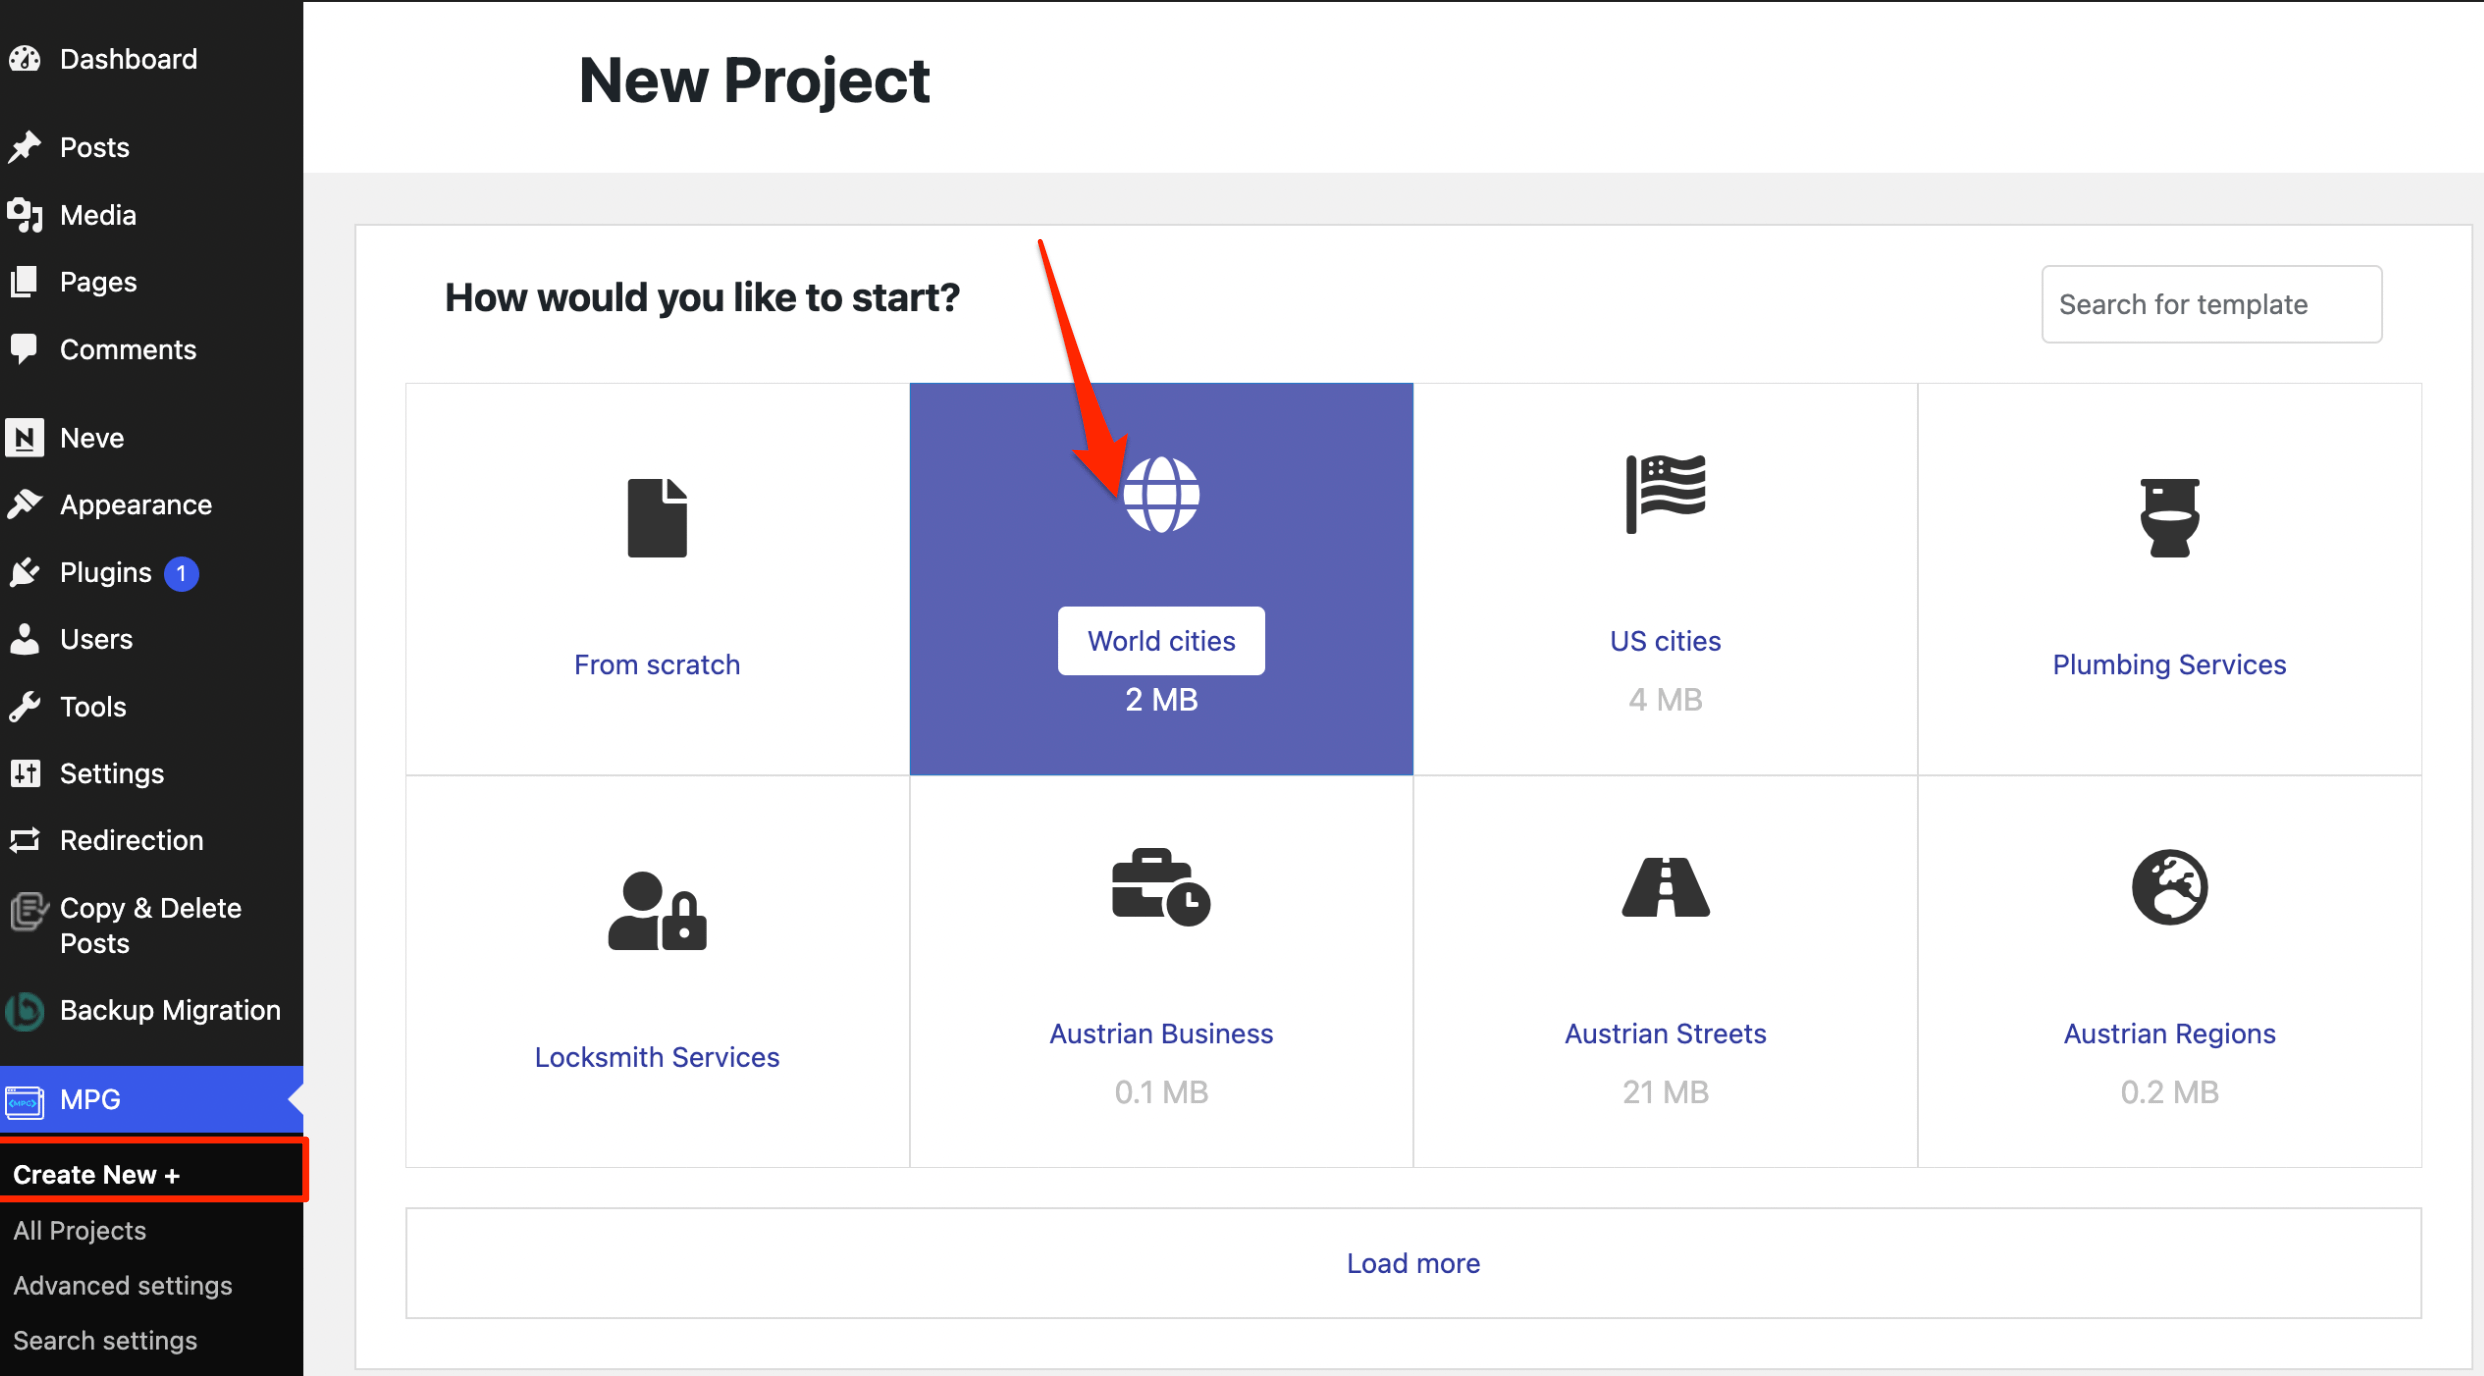Click the World cities label button
The image size is (2484, 1376).
pyautogui.click(x=1160, y=641)
